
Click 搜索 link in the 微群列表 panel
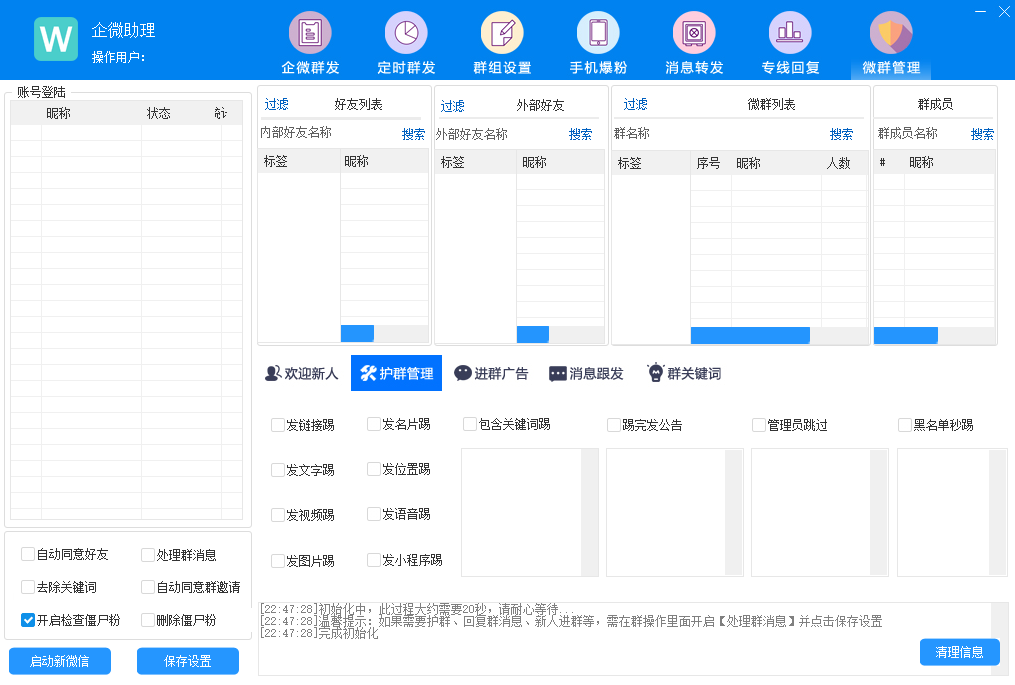point(841,134)
